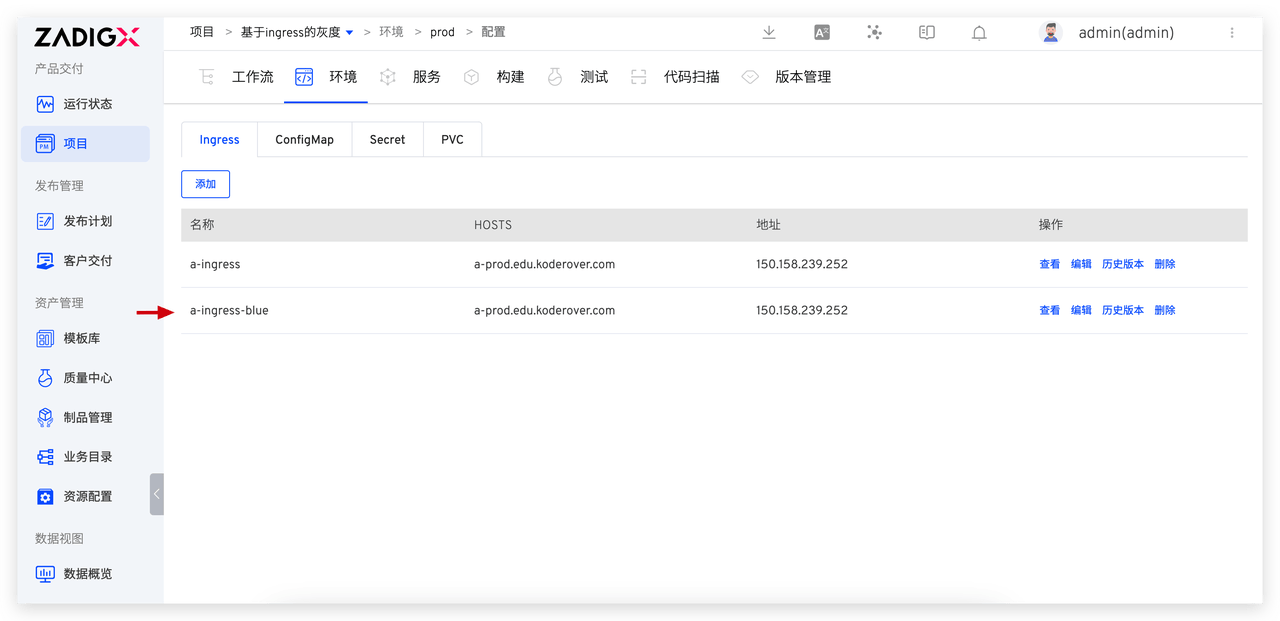
Task: Open 模板库 in the sidebar
Action: point(81,339)
